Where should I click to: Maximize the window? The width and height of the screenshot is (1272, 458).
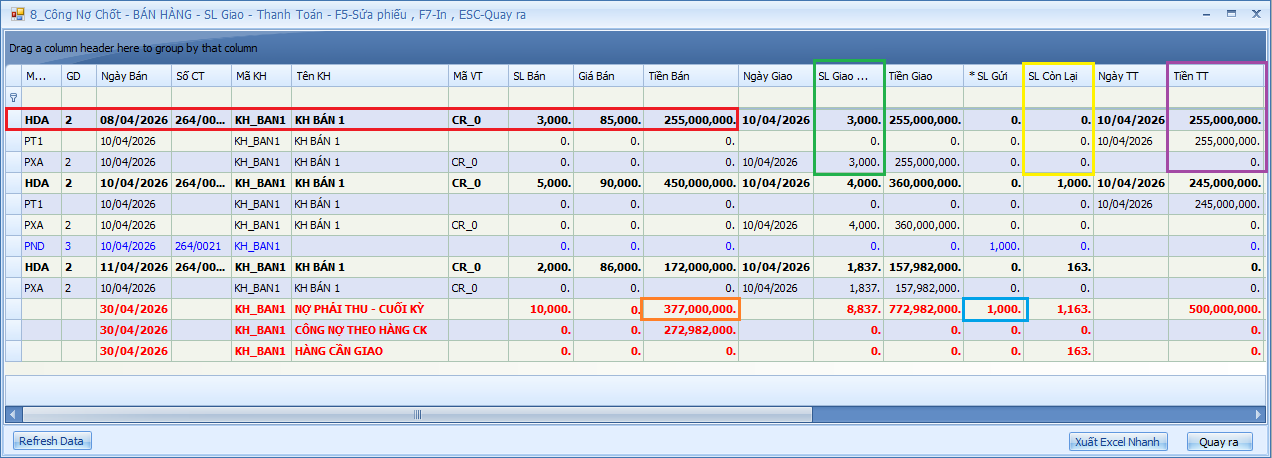(x=1230, y=13)
